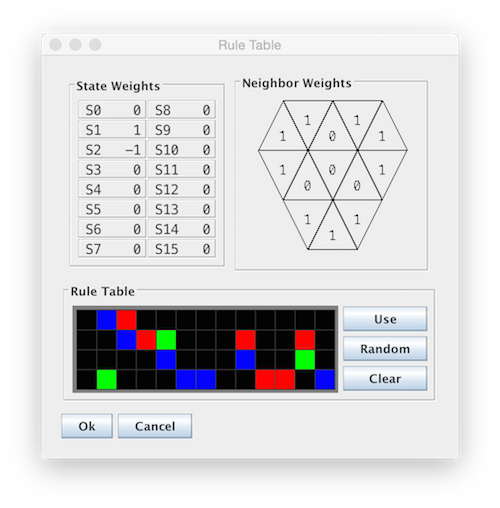Select the last blue cell in bottom row
Viewport: 500px width, 508px height.
[x=325, y=379]
